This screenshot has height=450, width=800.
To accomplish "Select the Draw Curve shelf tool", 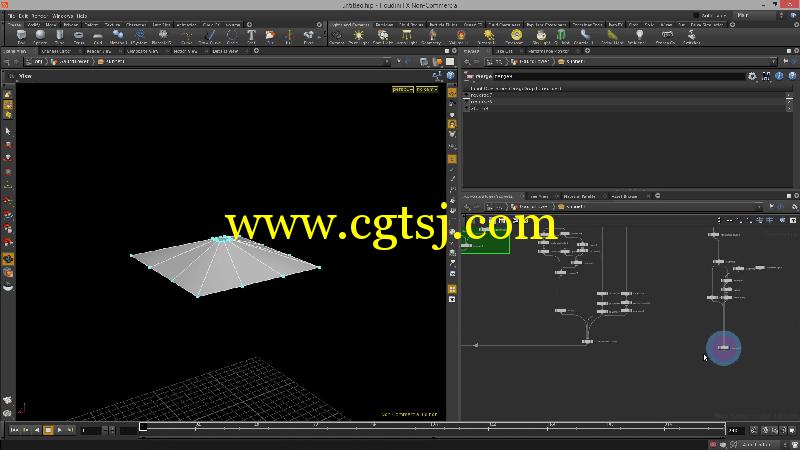I will tap(209, 36).
